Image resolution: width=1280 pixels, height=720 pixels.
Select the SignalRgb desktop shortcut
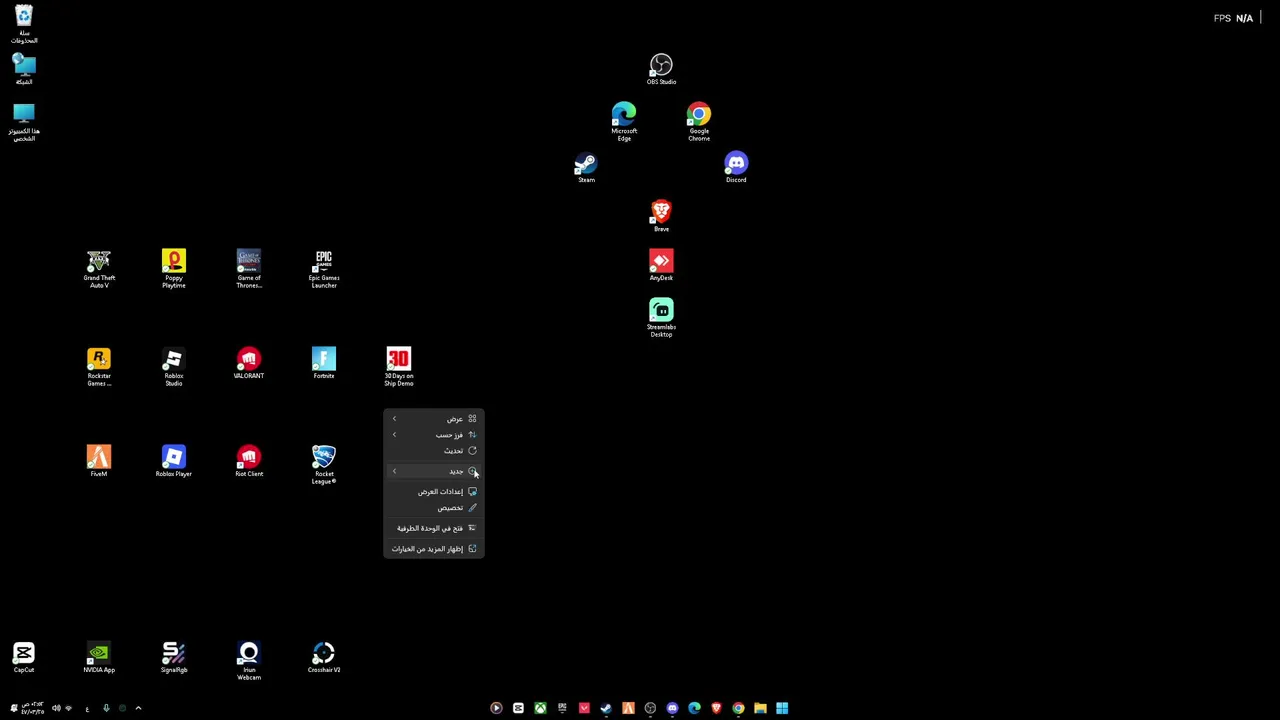(174, 657)
